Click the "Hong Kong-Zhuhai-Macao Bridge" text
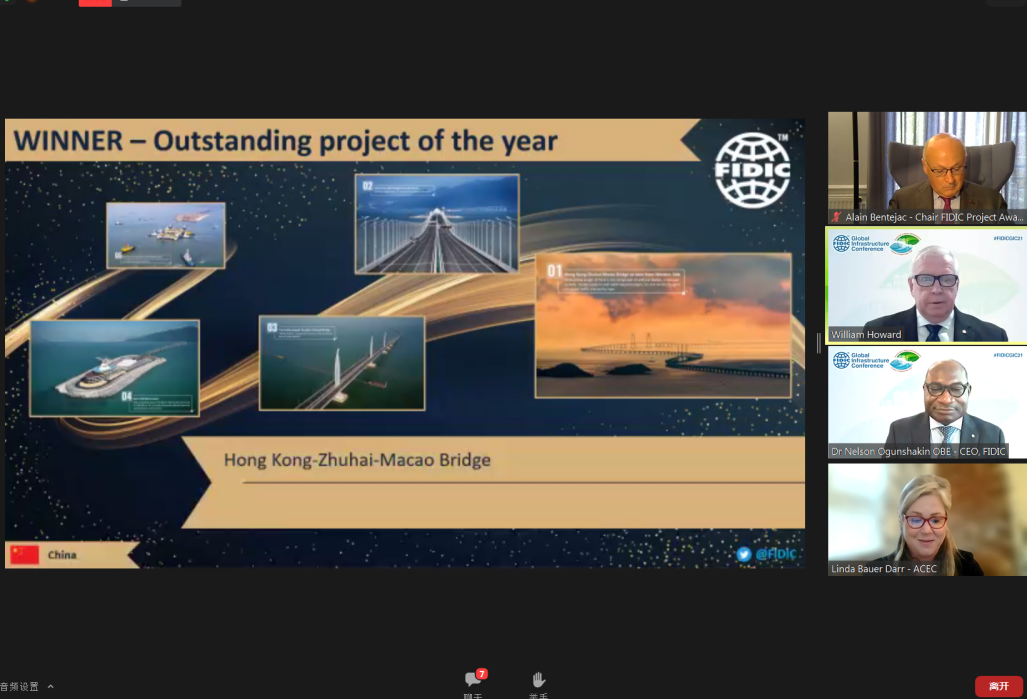 pyautogui.click(x=357, y=460)
